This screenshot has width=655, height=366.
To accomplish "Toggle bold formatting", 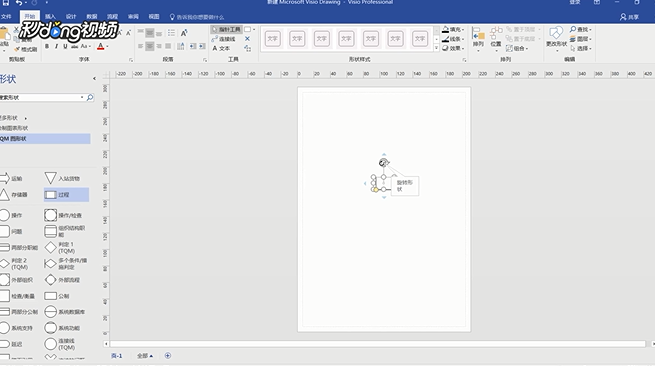I will [47, 46].
